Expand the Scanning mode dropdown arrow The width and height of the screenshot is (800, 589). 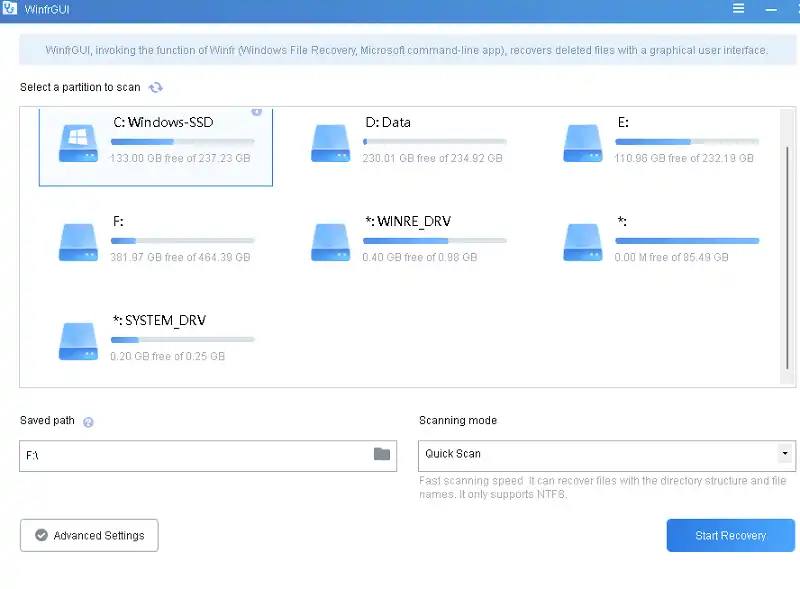pos(784,454)
